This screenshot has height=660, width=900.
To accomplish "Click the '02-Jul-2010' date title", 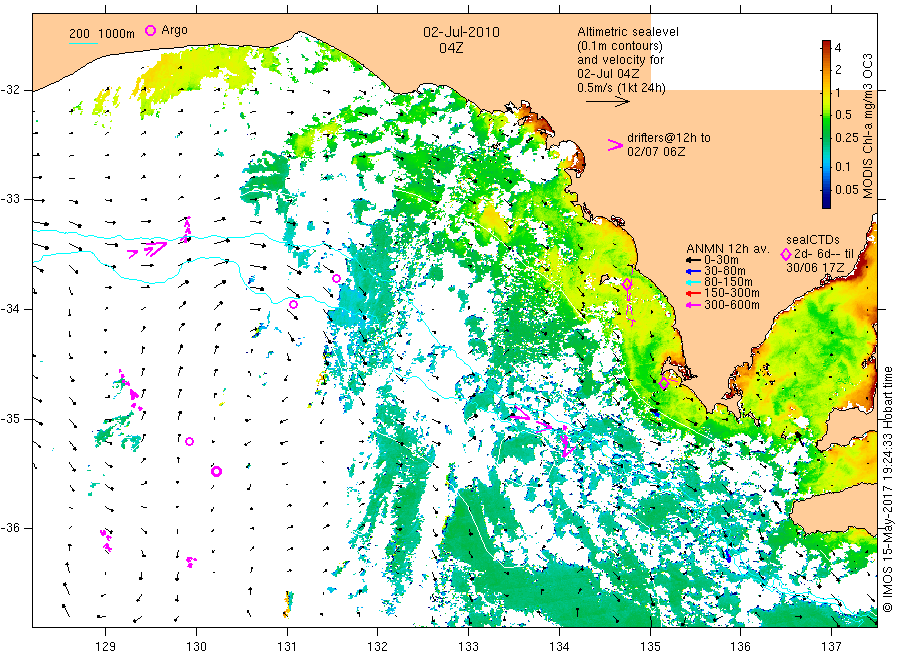I will tap(461, 32).
